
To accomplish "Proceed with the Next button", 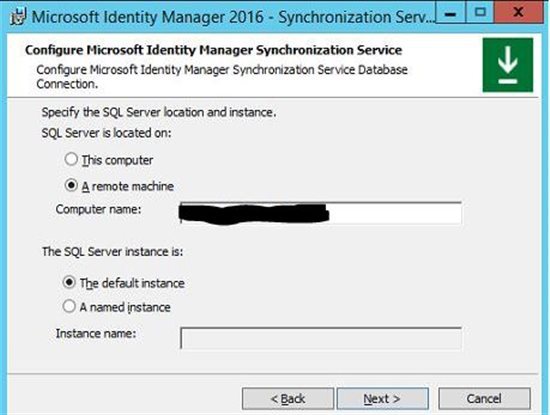I will point(383,399).
